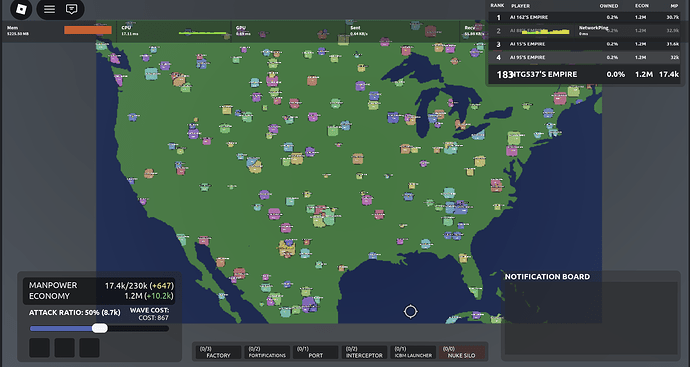Select the Nuke Silo build button
Image resolution: width=690 pixels, height=367 pixels.
[x=462, y=352]
